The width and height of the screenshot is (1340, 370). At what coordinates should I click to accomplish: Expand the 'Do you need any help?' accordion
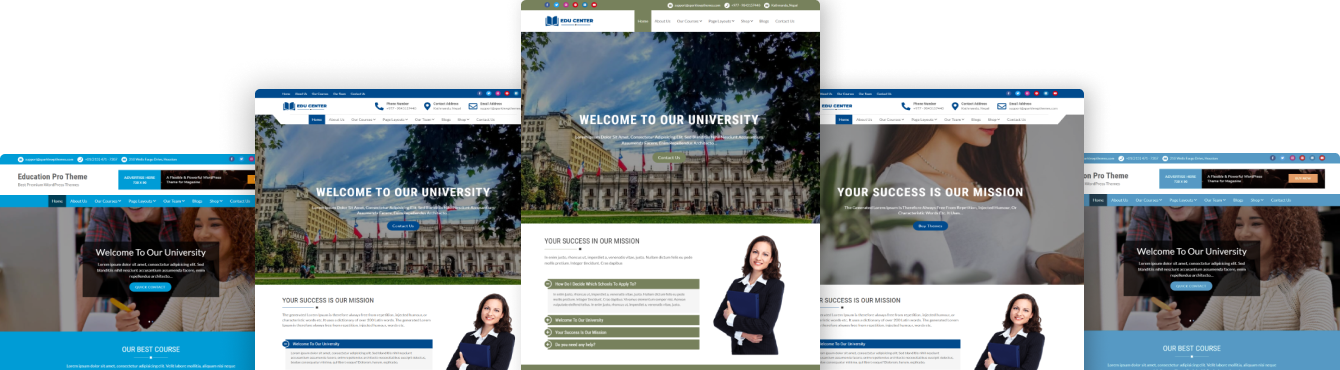click(x=621, y=344)
